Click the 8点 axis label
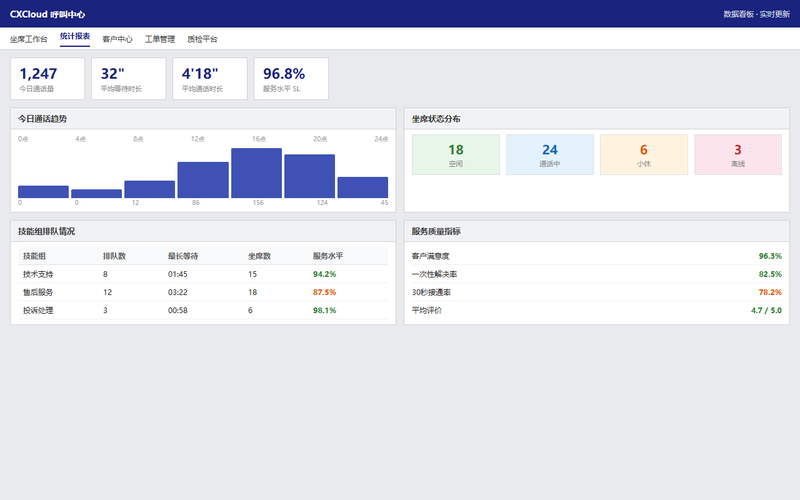 tap(138, 139)
